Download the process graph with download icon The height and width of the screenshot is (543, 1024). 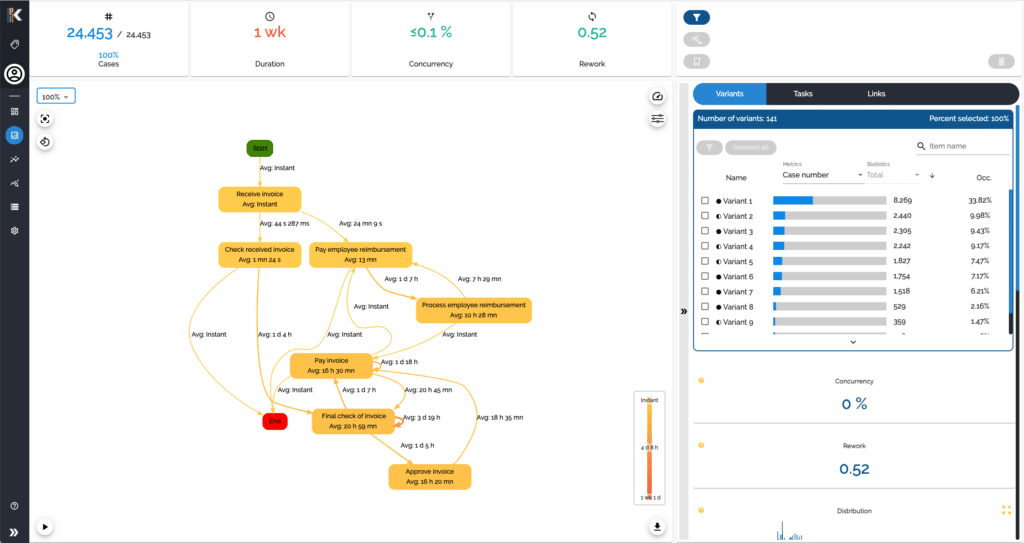pyautogui.click(x=657, y=526)
